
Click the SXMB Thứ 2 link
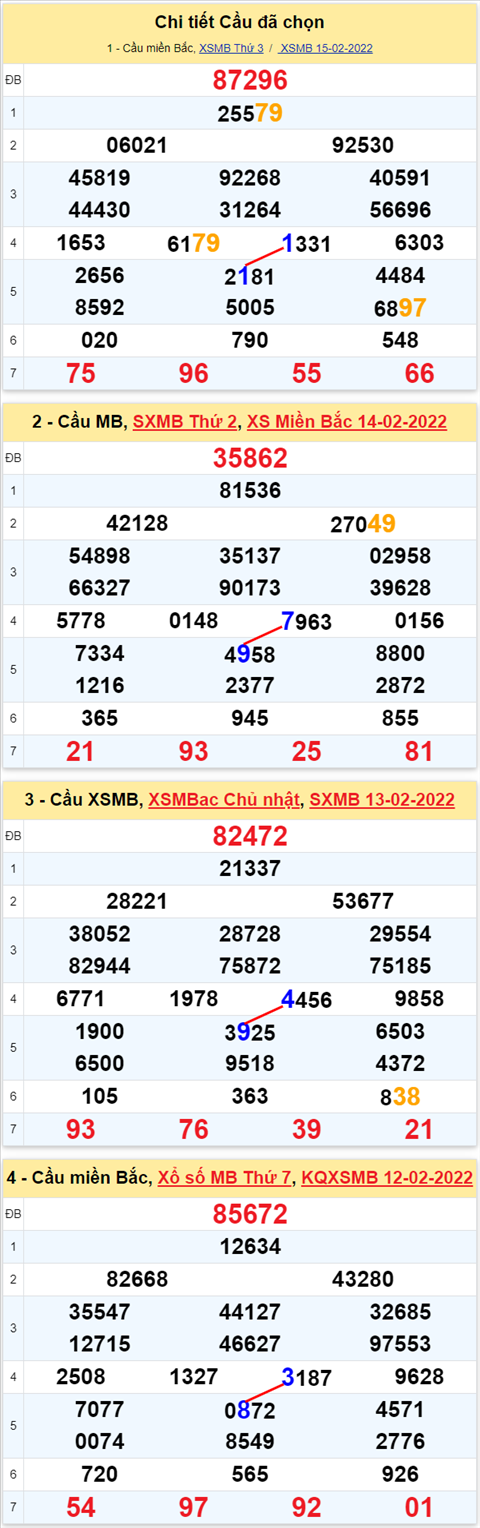[186, 423]
